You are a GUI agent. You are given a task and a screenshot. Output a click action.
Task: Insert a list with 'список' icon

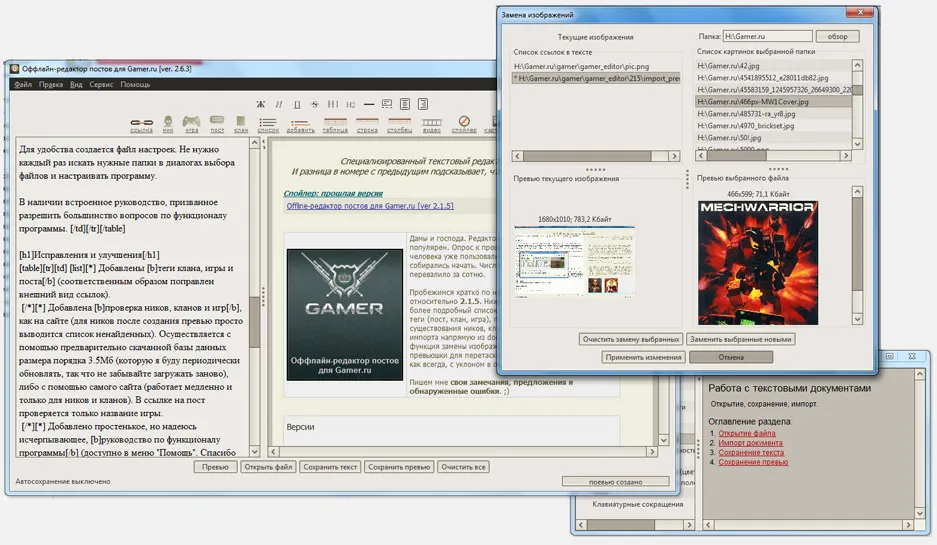(268, 123)
